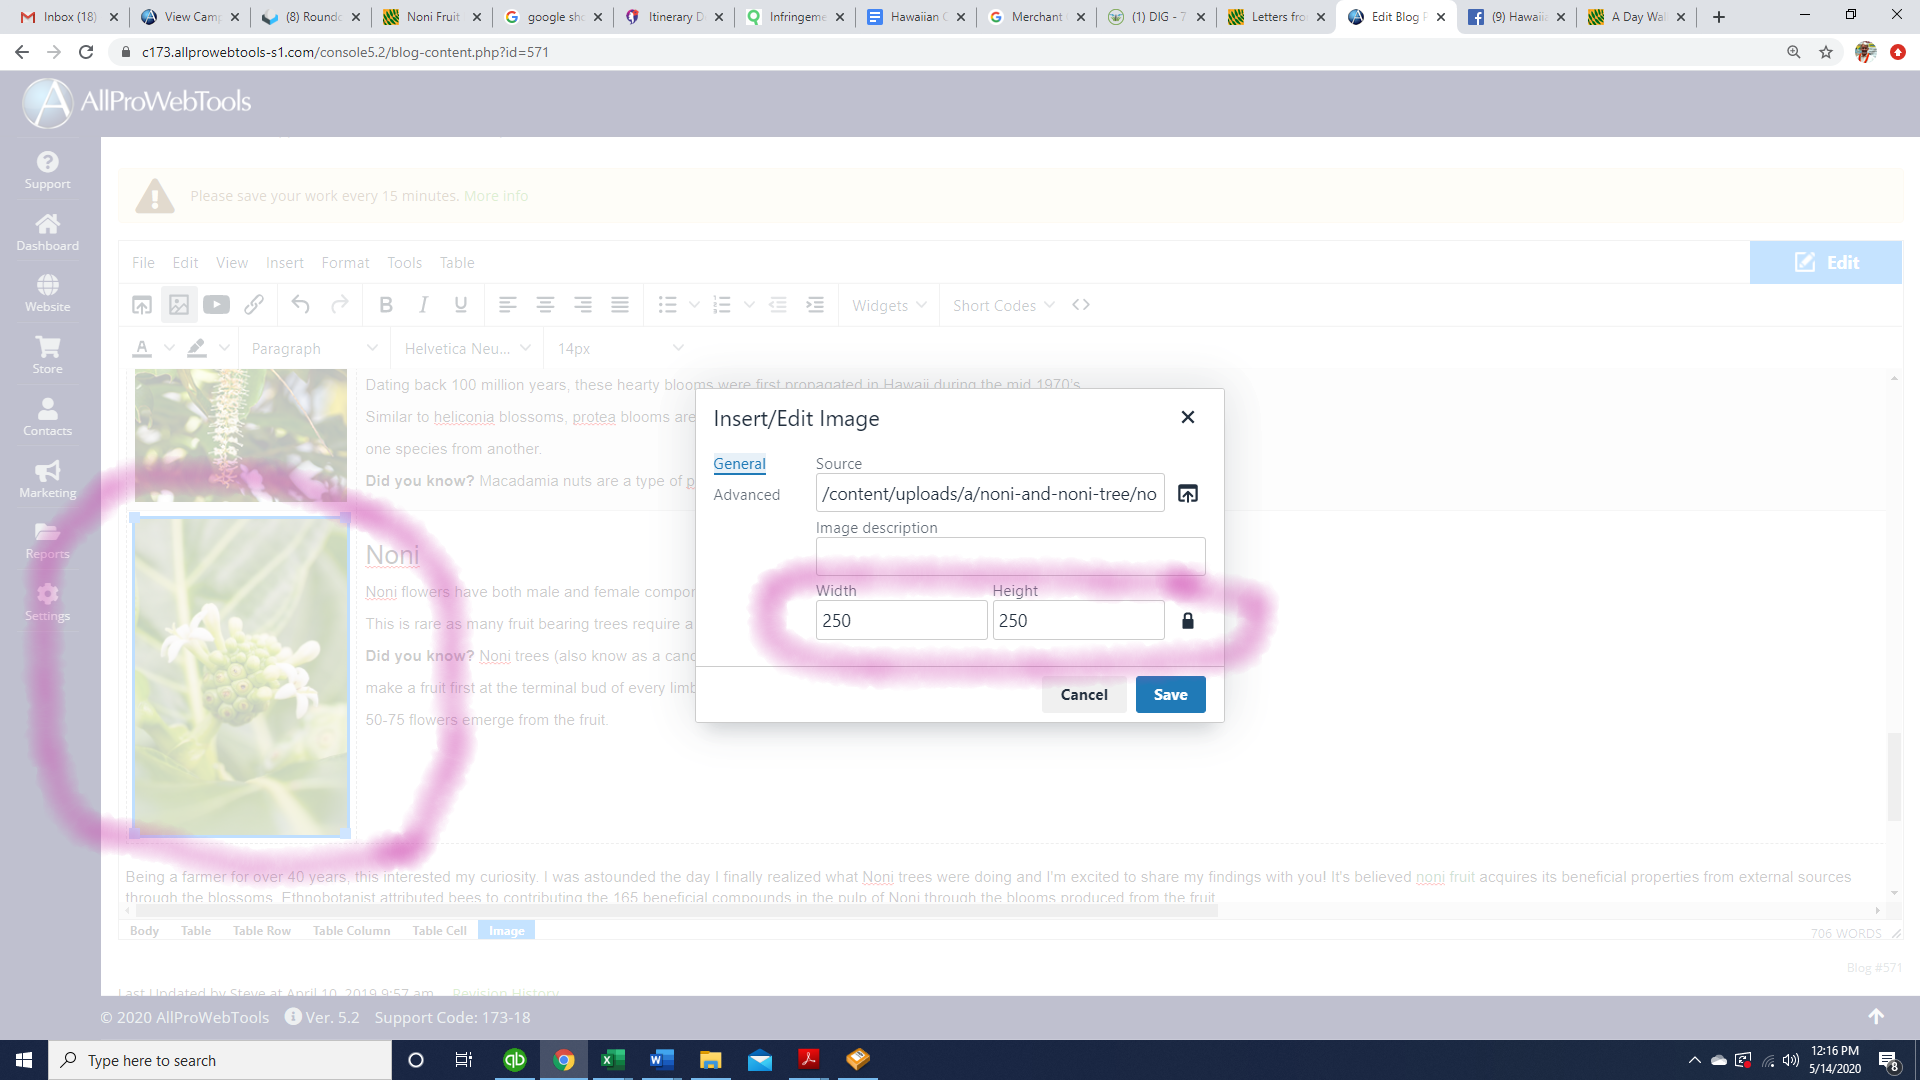This screenshot has height=1080, width=1920.
Task: Open the Paragraph format dropdown
Action: coord(314,348)
